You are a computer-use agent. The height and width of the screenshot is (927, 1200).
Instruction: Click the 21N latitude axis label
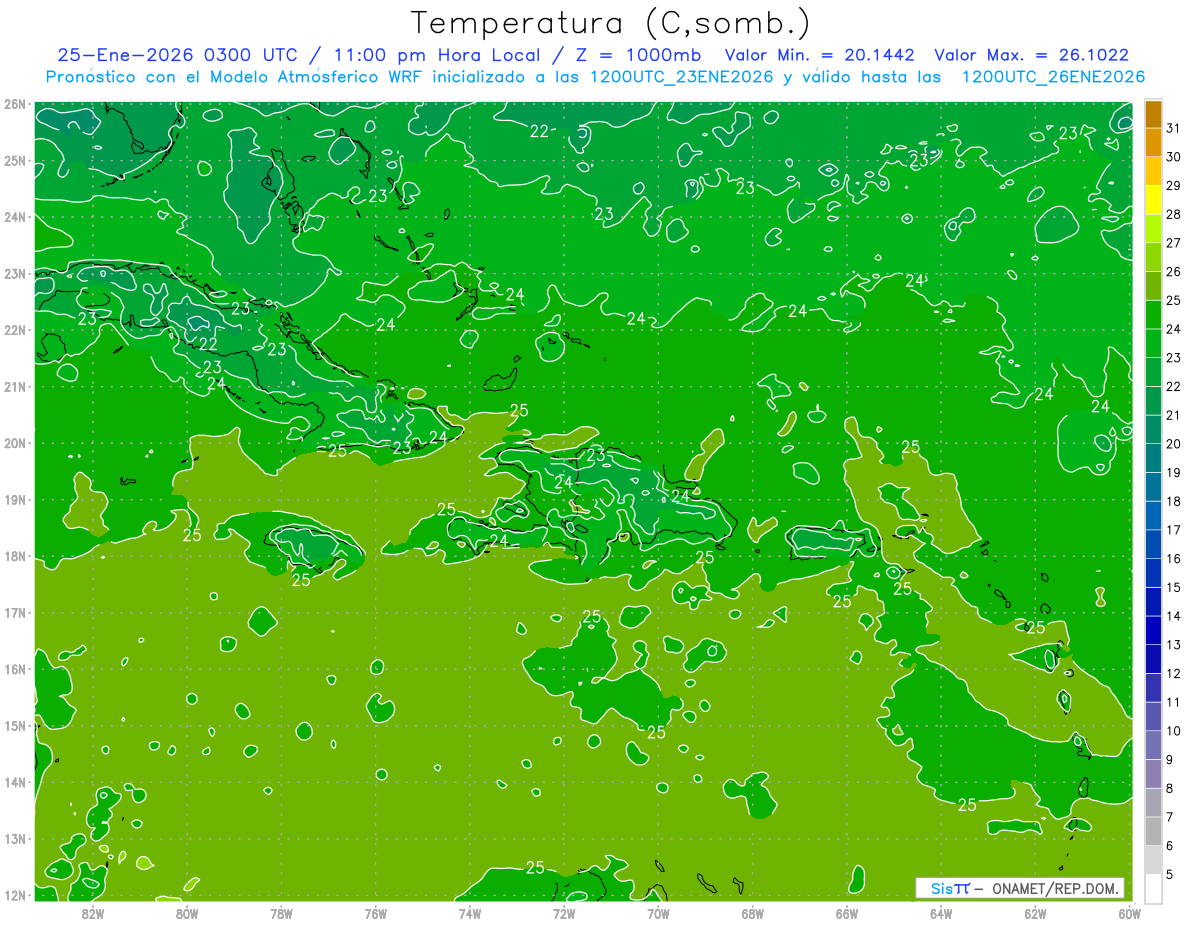[14, 387]
